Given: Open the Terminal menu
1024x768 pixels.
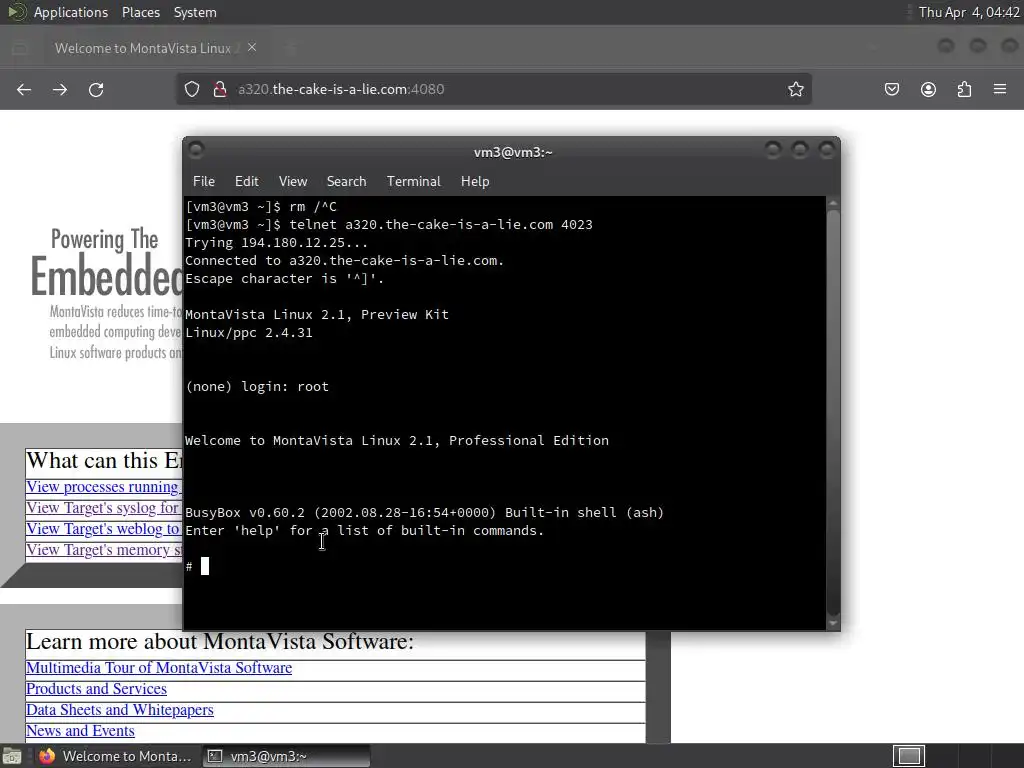Looking at the screenshot, I should pyautogui.click(x=413, y=182).
